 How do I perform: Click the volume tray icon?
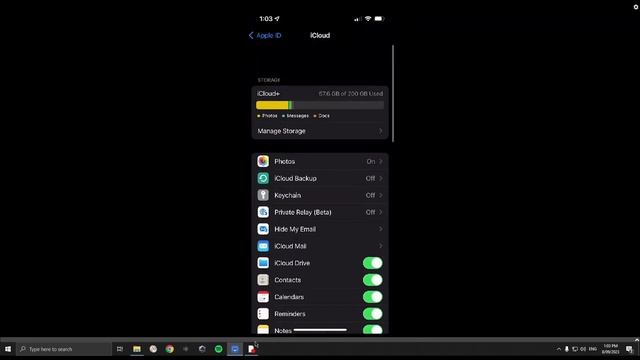coord(583,349)
